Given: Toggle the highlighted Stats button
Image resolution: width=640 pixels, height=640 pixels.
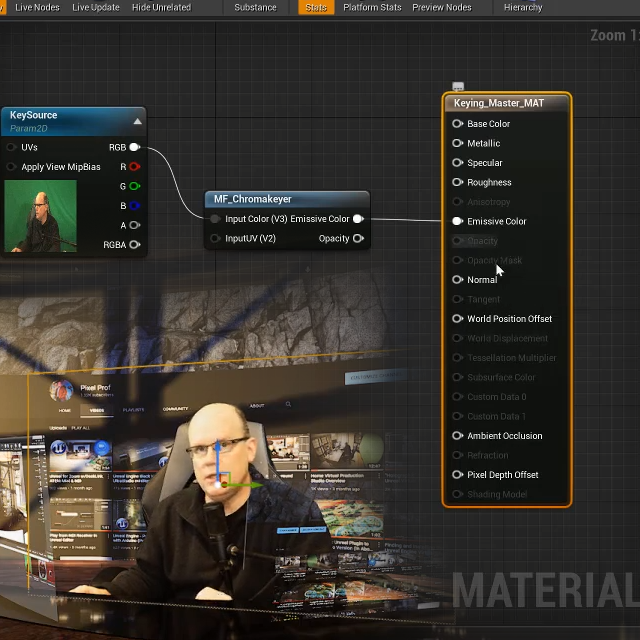Looking at the screenshot, I should [x=316, y=7].
